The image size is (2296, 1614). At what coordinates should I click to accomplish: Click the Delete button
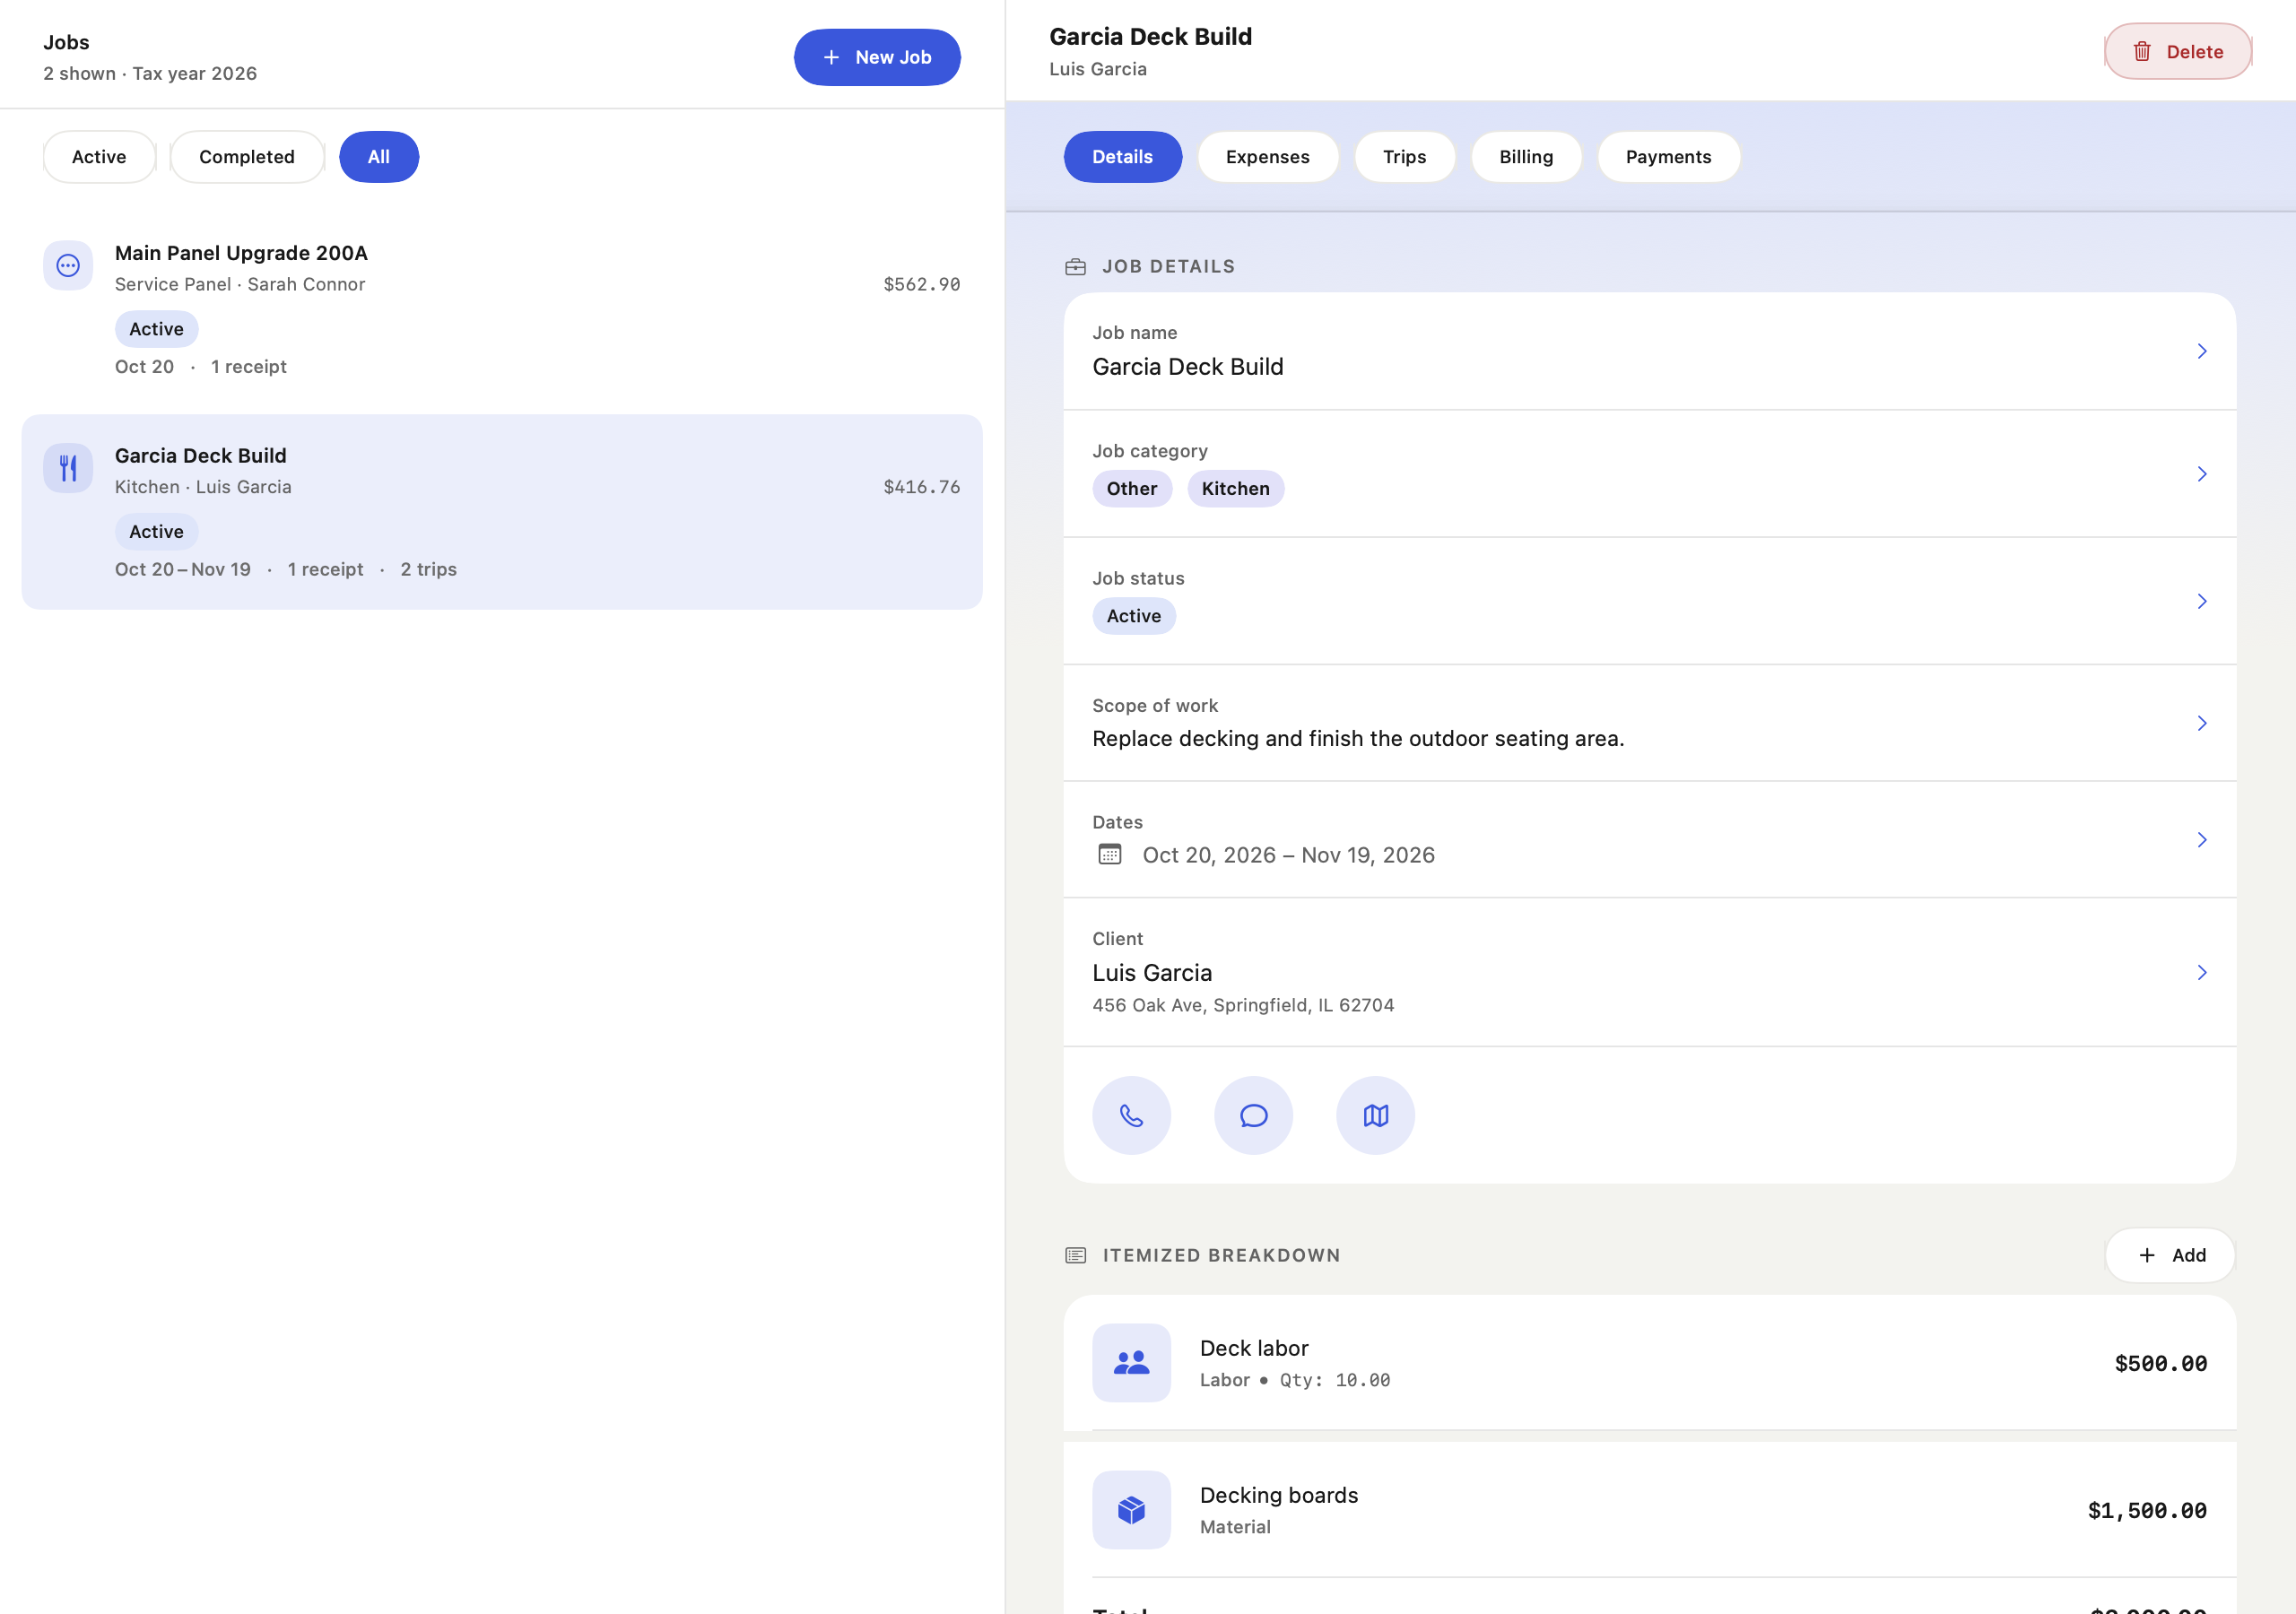2178,51
